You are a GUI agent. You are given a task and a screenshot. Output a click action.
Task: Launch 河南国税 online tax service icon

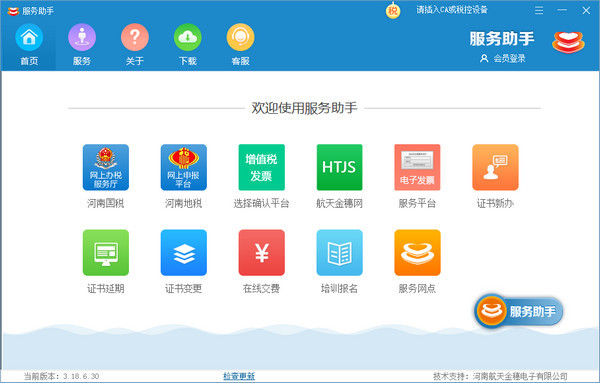[x=106, y=167]
